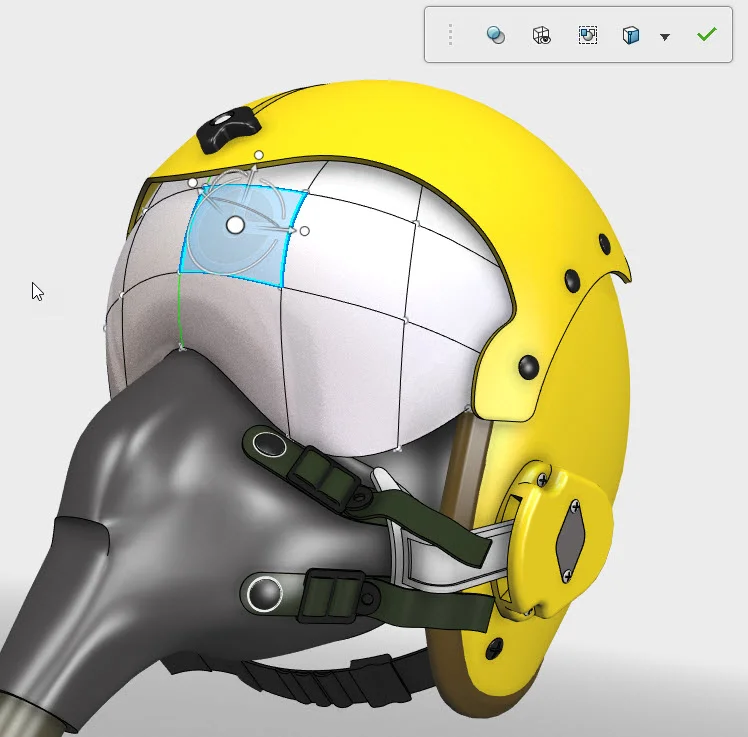The height and width of the screenshot is (737, 748).
Task: Toggle the wireframe cube with eye icon
Action: tap(541, 36)
